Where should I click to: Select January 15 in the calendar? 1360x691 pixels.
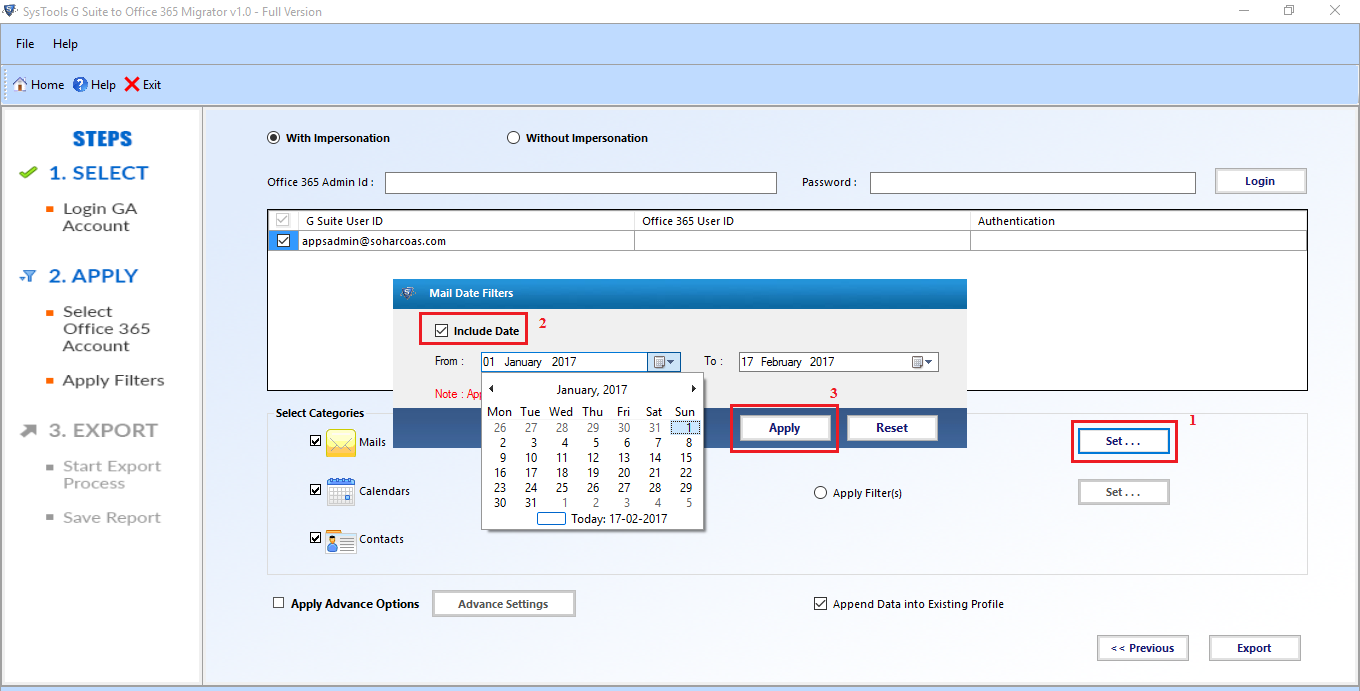coord(686,458)
